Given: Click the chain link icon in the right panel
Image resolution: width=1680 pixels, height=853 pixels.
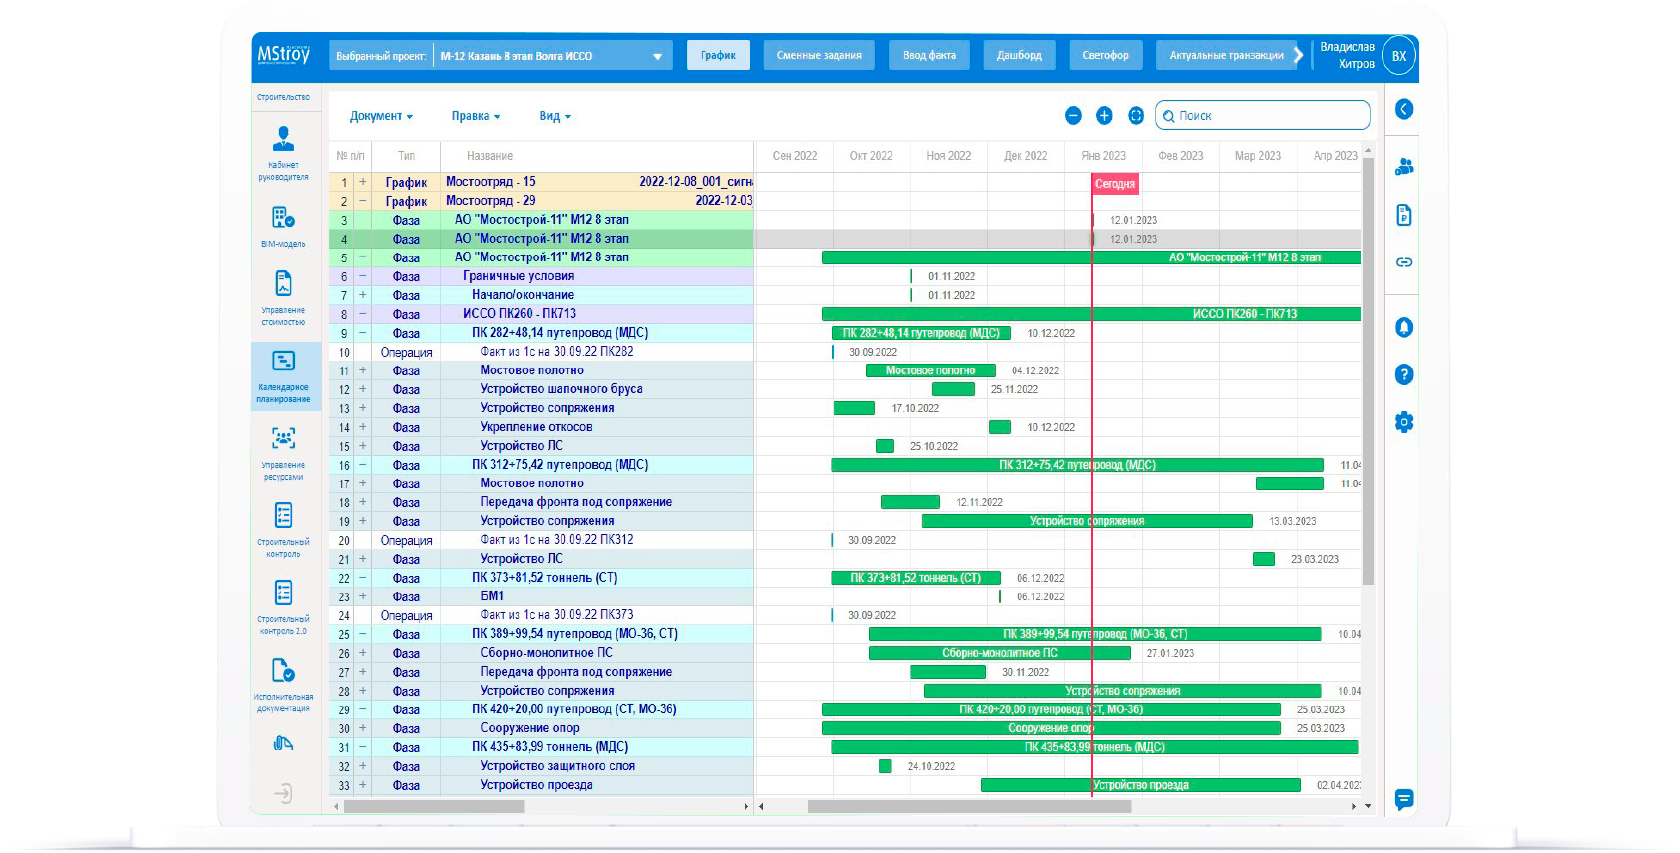Looking at the screenshot, I should (1404, 262).
